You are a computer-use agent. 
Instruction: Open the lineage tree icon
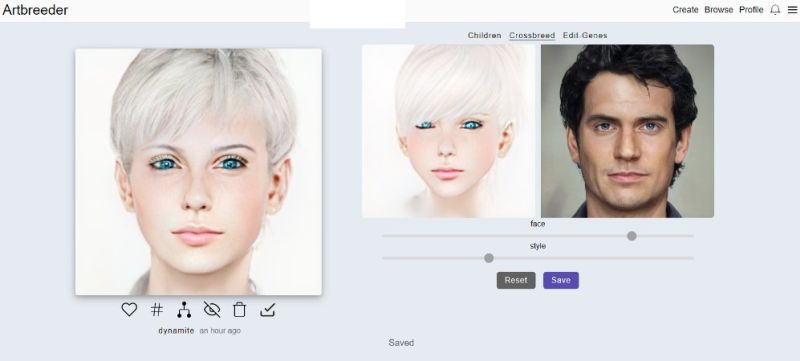(184, 310)
